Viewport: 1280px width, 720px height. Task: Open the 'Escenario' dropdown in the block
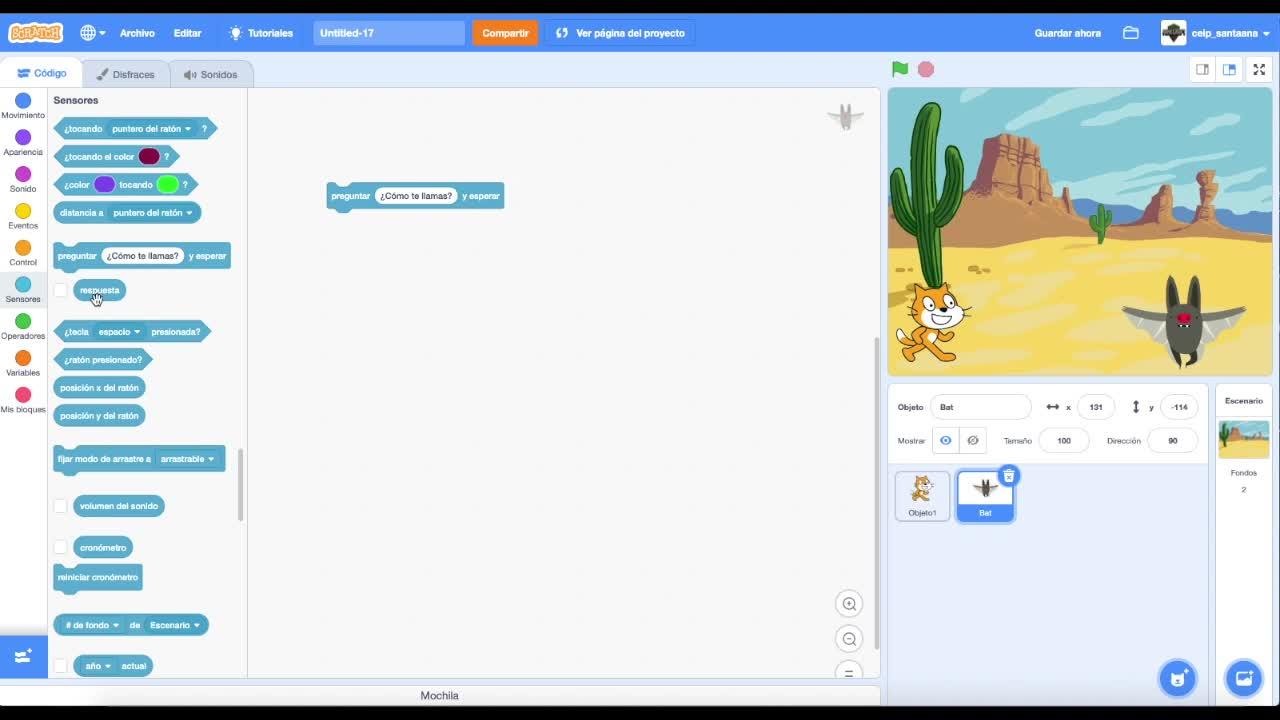point(175,625)
